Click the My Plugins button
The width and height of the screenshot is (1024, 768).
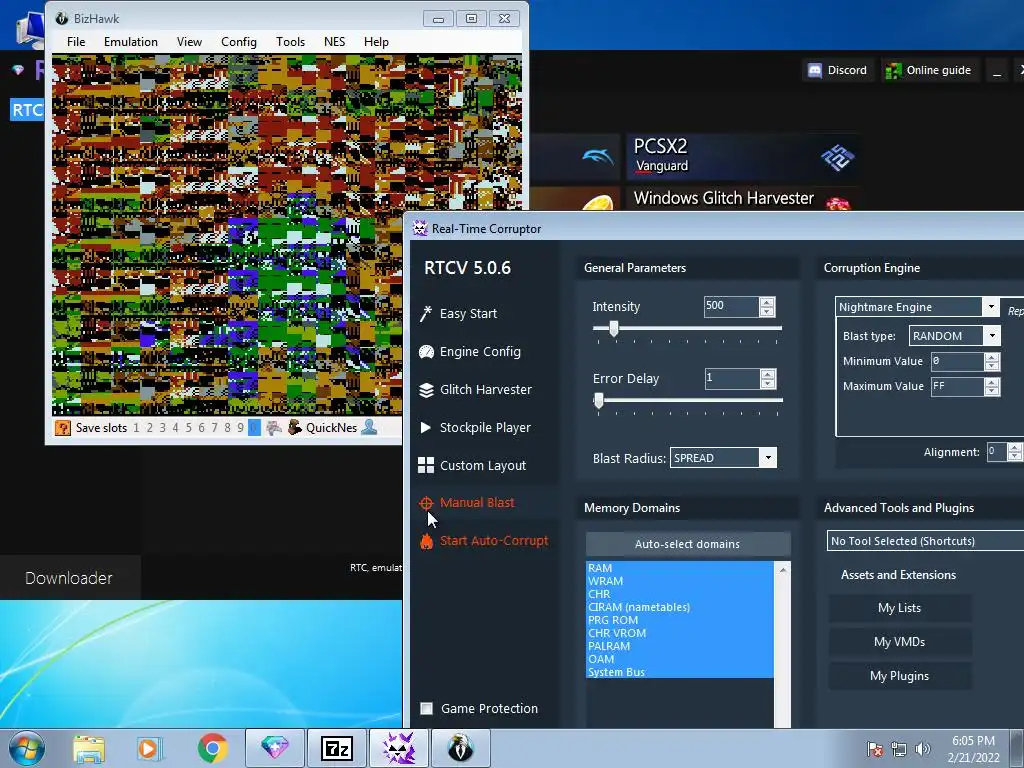[x=899, y=676]
